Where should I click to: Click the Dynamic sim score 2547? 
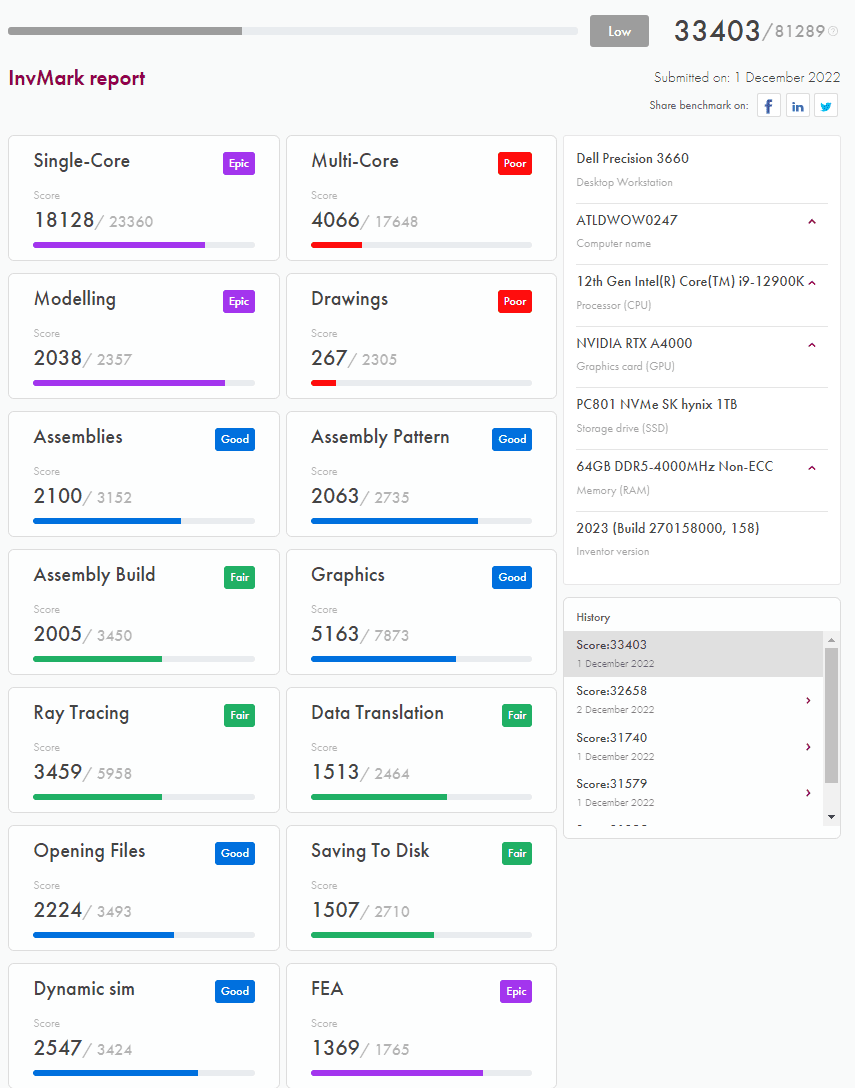58,1048
